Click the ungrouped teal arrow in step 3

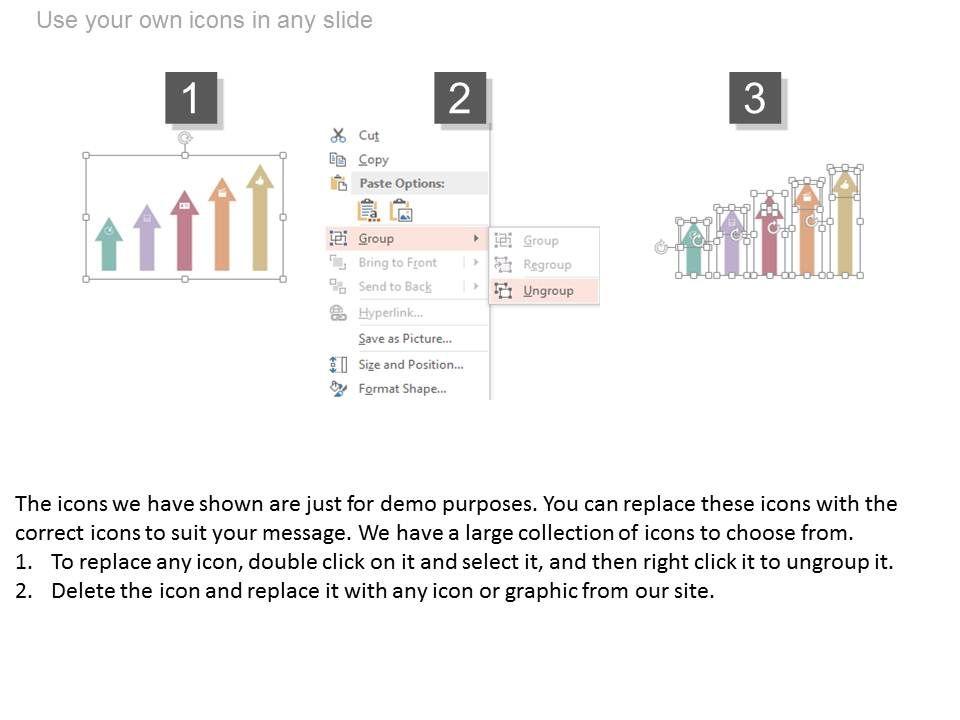point(694,248)
